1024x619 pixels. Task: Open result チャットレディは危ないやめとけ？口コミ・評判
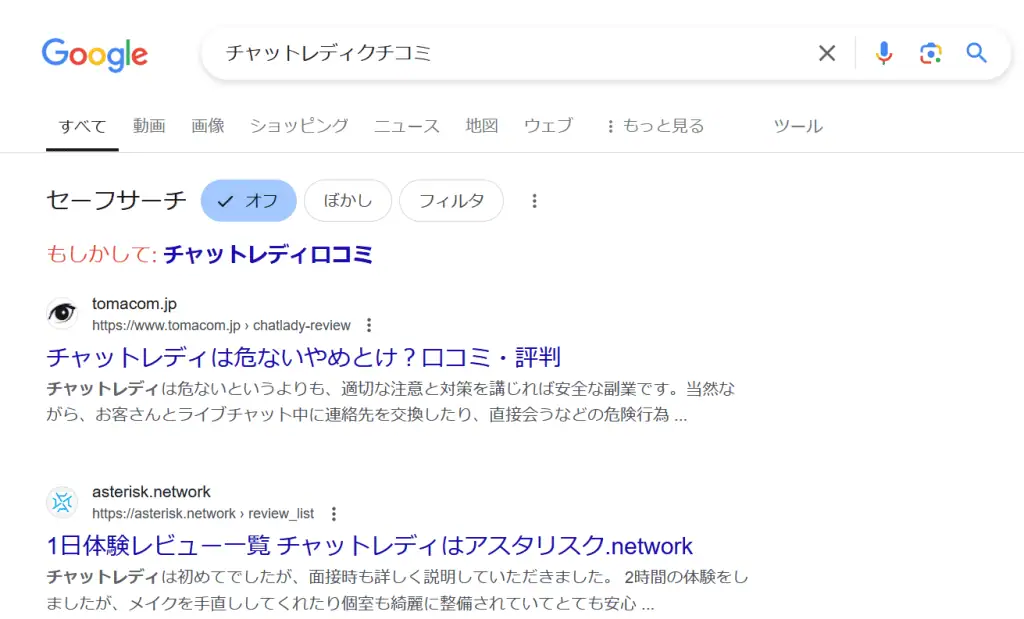click(304, 357)
